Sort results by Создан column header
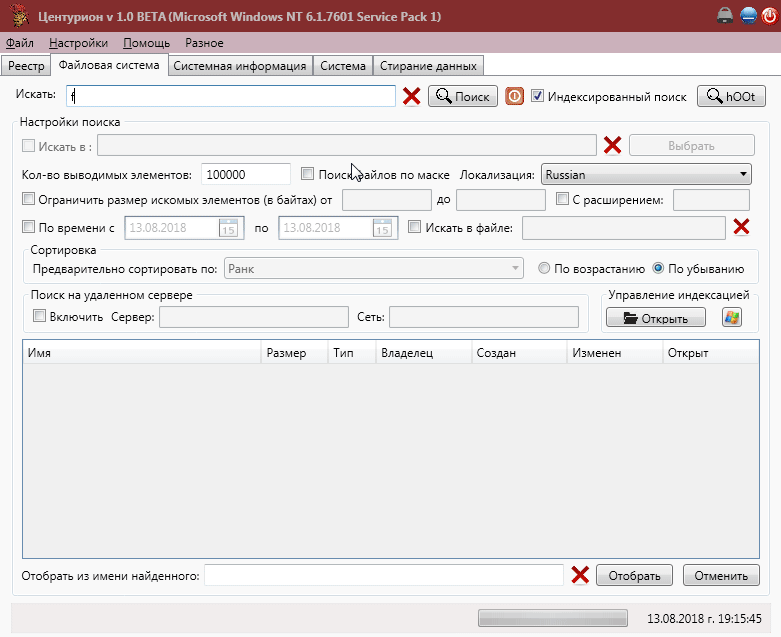Image resolution: width=781 pixels, height=637 pixels. 519,353
